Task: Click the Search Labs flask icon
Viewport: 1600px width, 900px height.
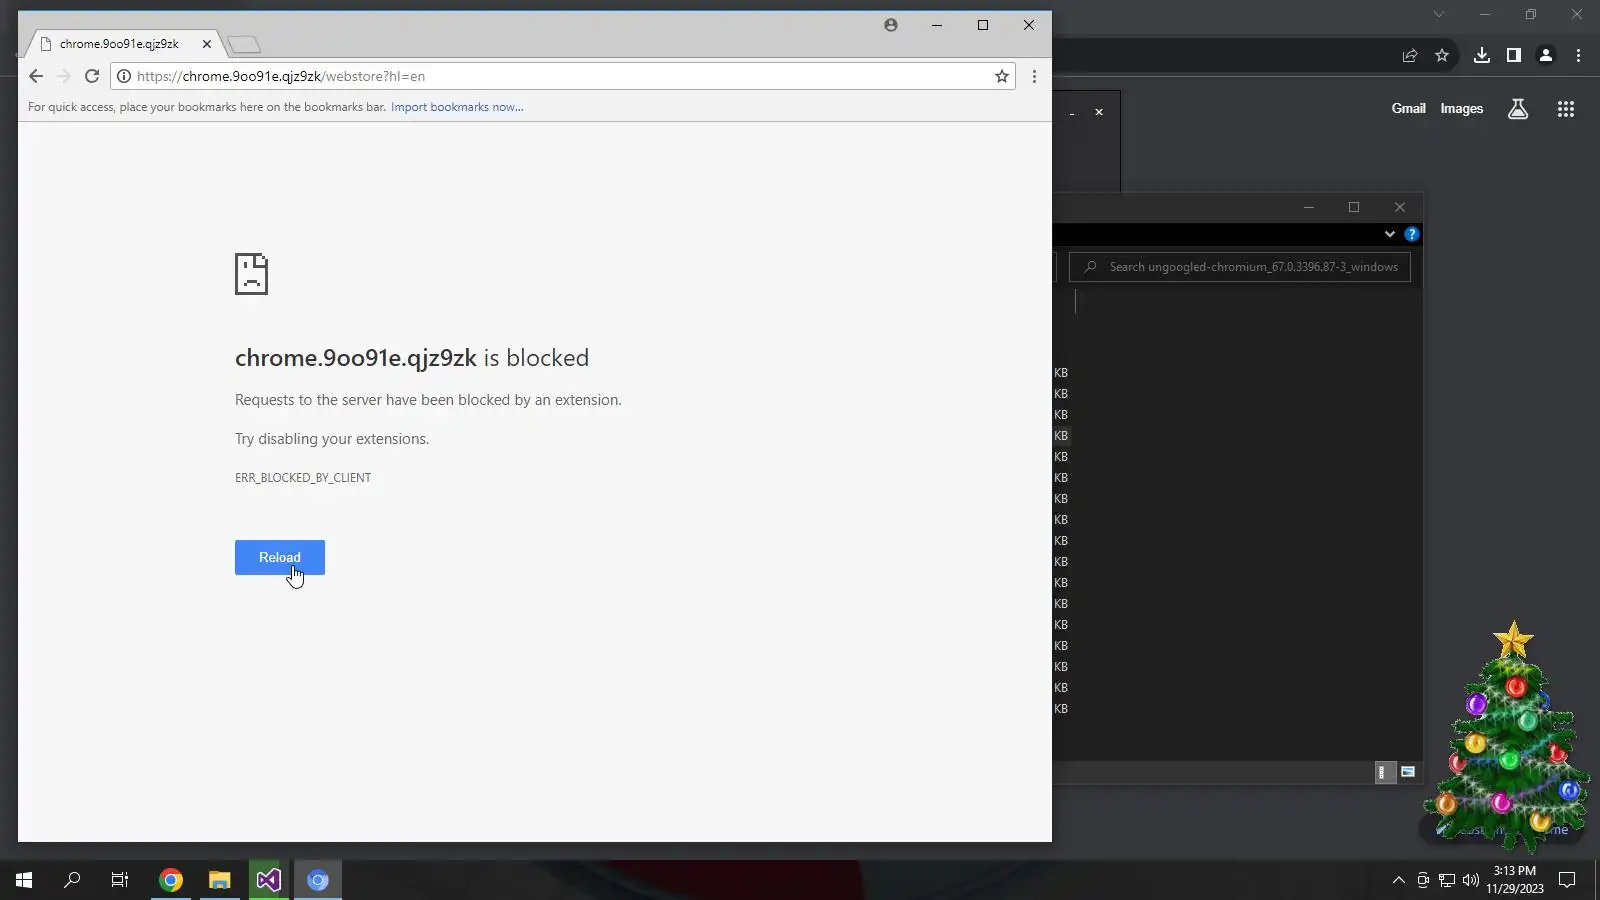Action: [1518, 109]
